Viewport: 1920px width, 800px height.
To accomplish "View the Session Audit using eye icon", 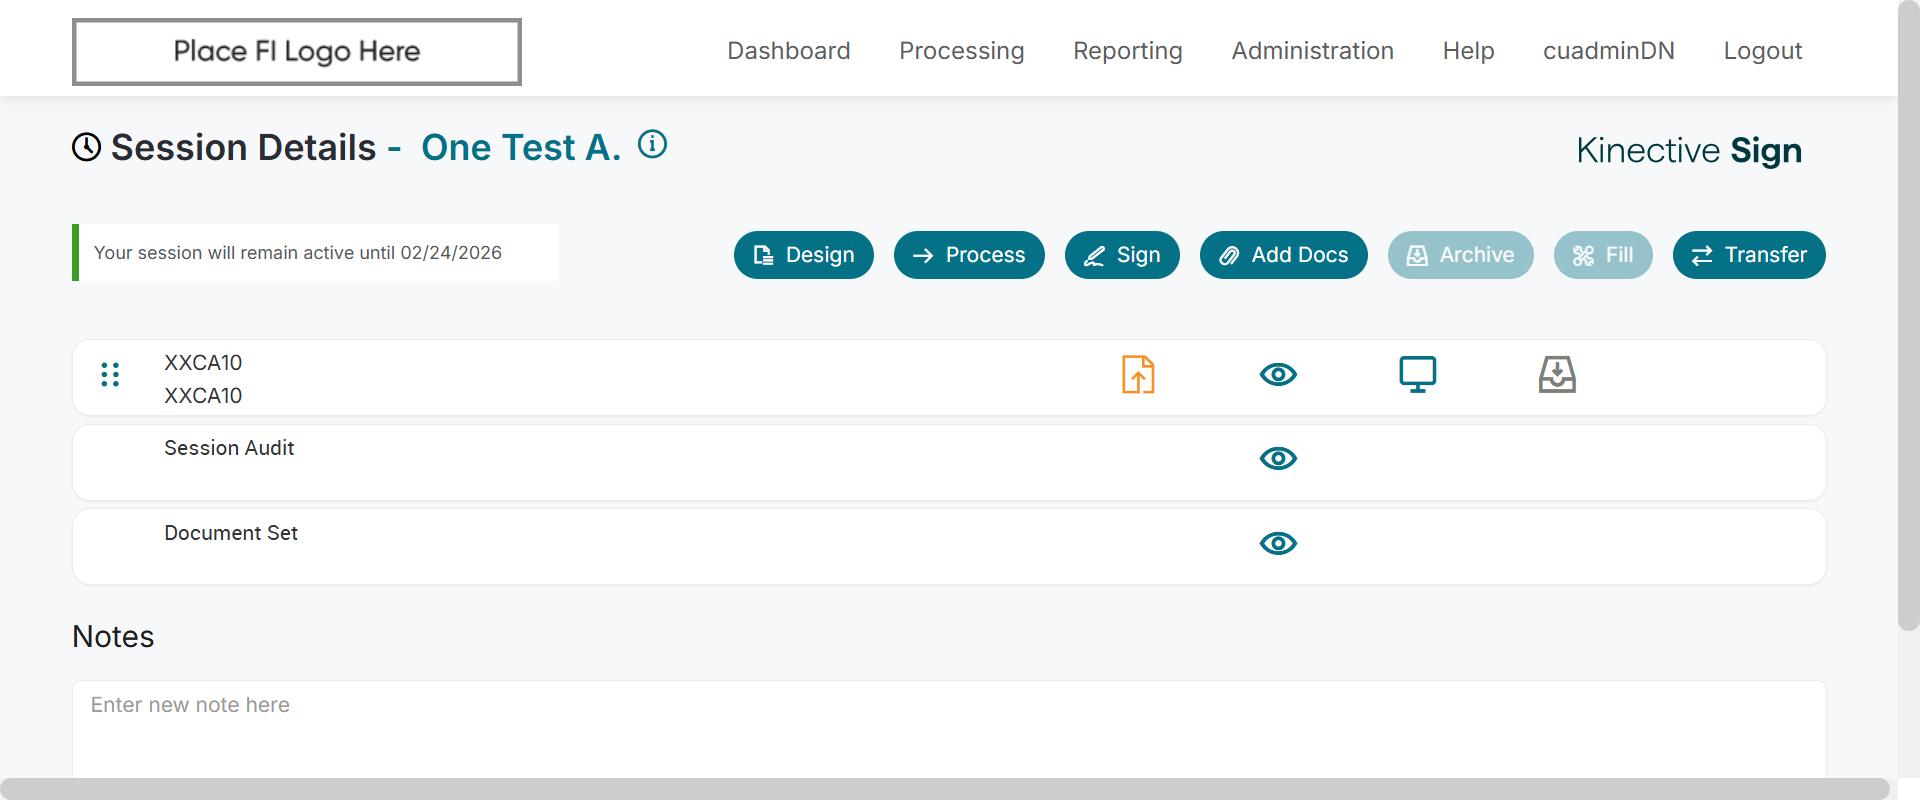I will [1278, 459].
